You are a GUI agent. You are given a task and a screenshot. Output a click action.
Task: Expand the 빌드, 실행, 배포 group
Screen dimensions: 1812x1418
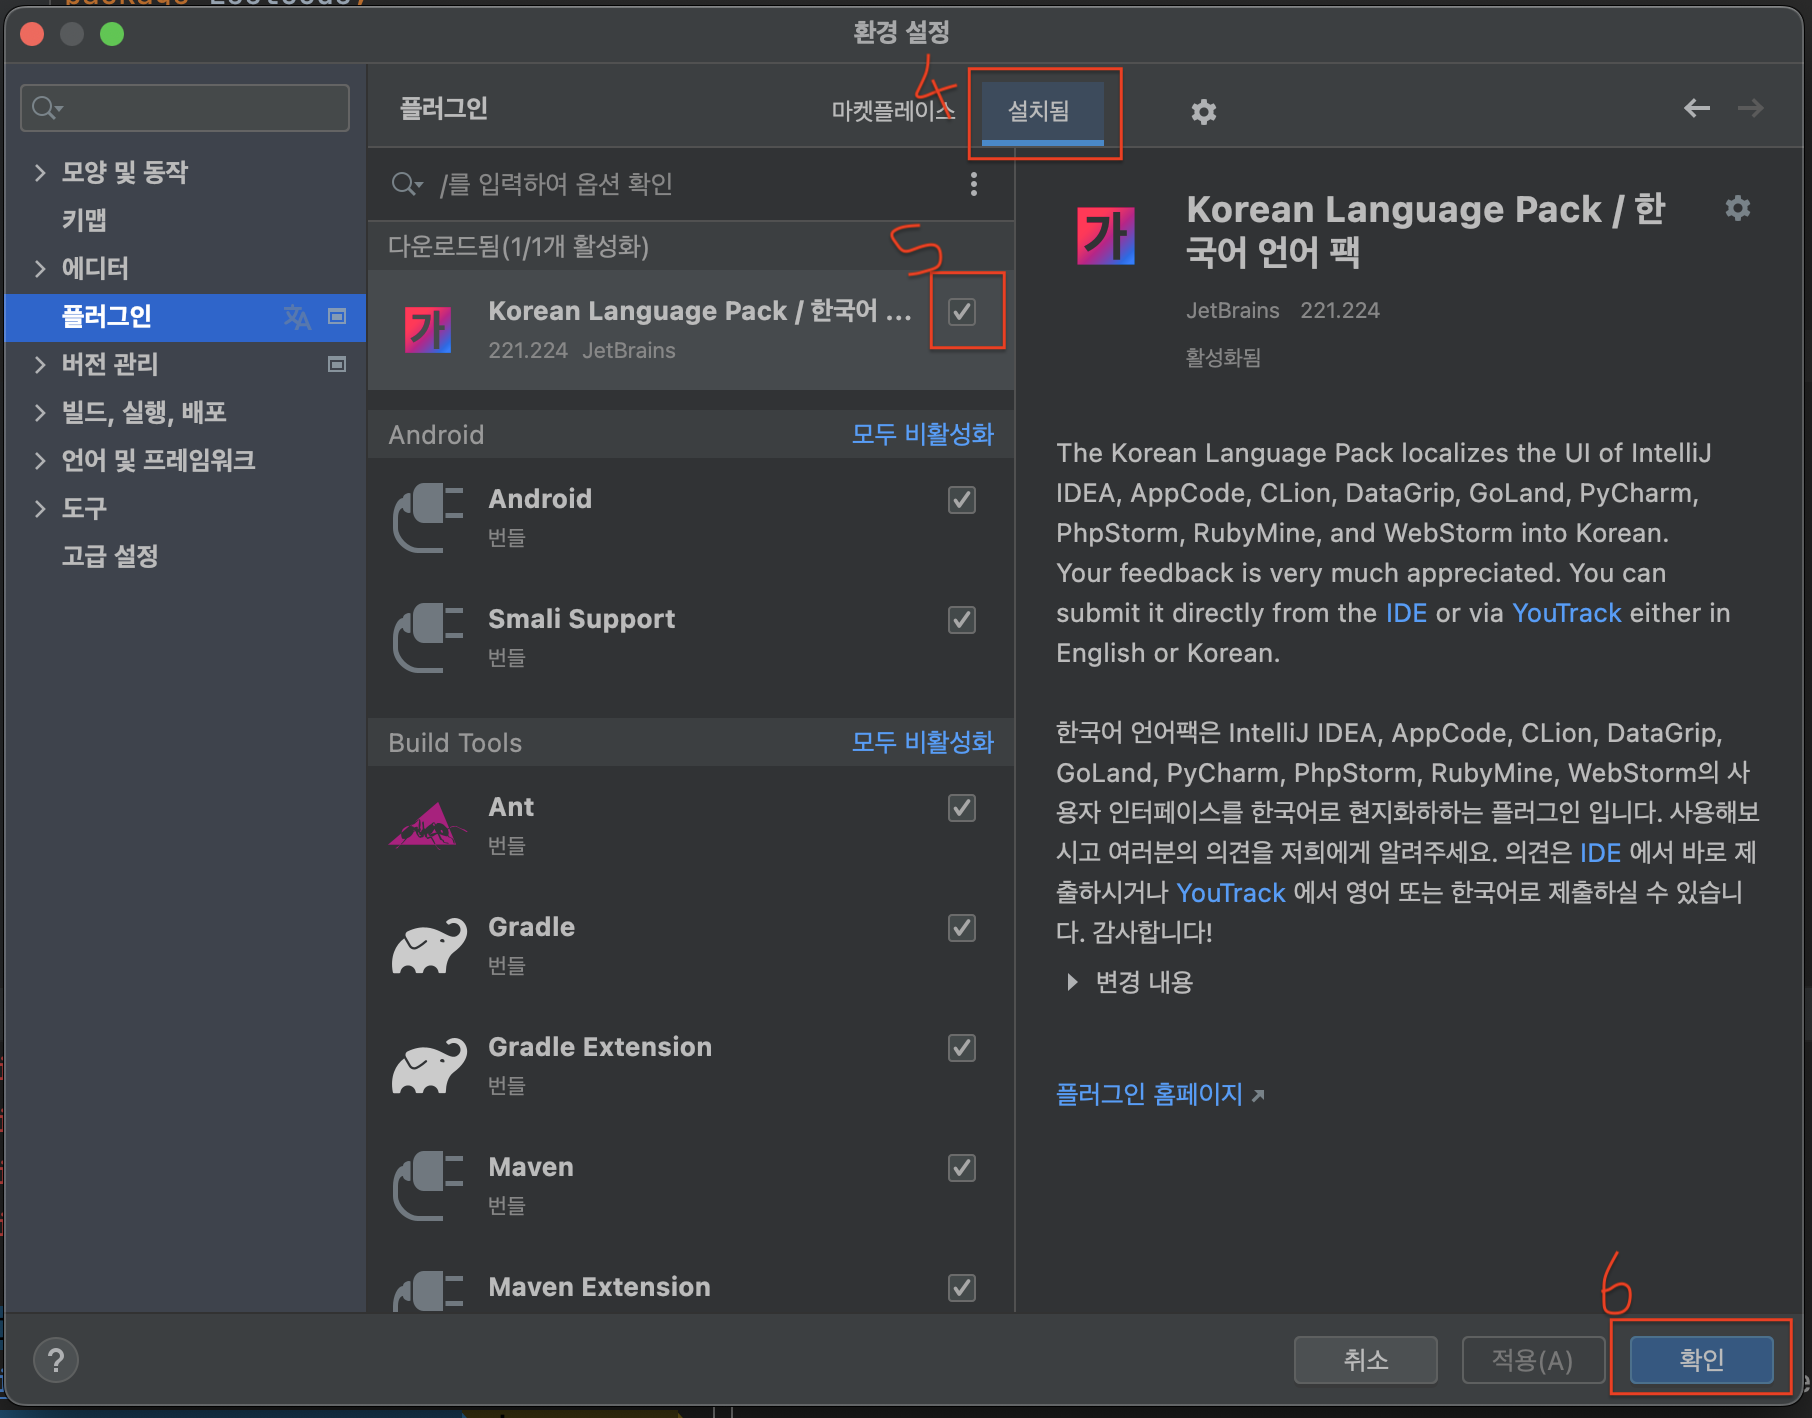click(40, 412)
